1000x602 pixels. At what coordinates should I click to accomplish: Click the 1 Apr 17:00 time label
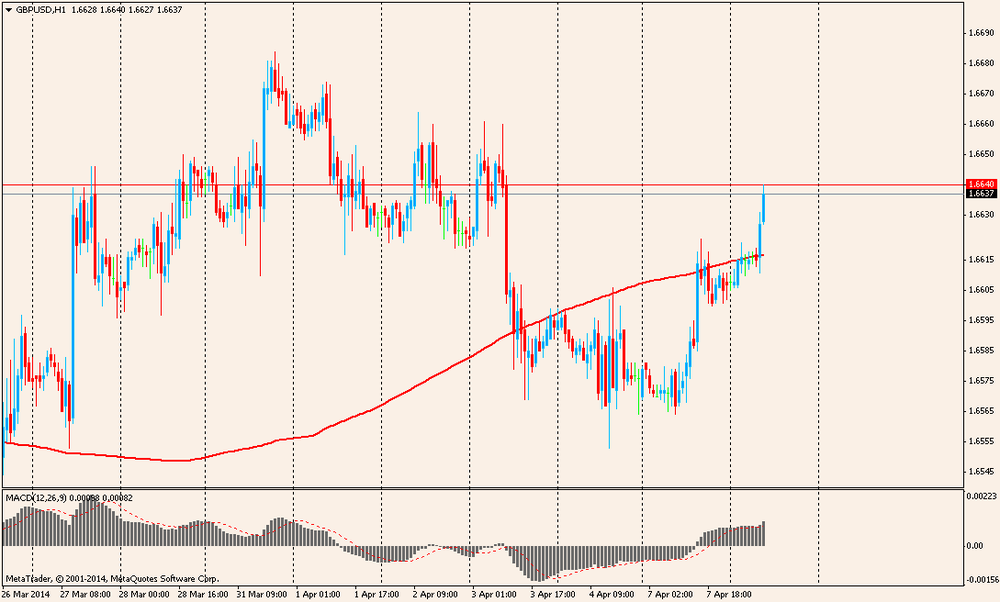[x=377, y=594]
